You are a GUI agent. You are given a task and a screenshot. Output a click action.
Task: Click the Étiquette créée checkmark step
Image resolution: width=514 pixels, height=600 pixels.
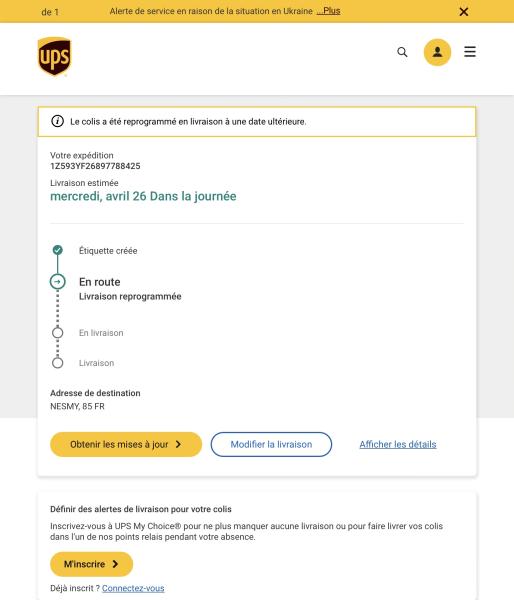pyautogui.click(x=57, y=250)
